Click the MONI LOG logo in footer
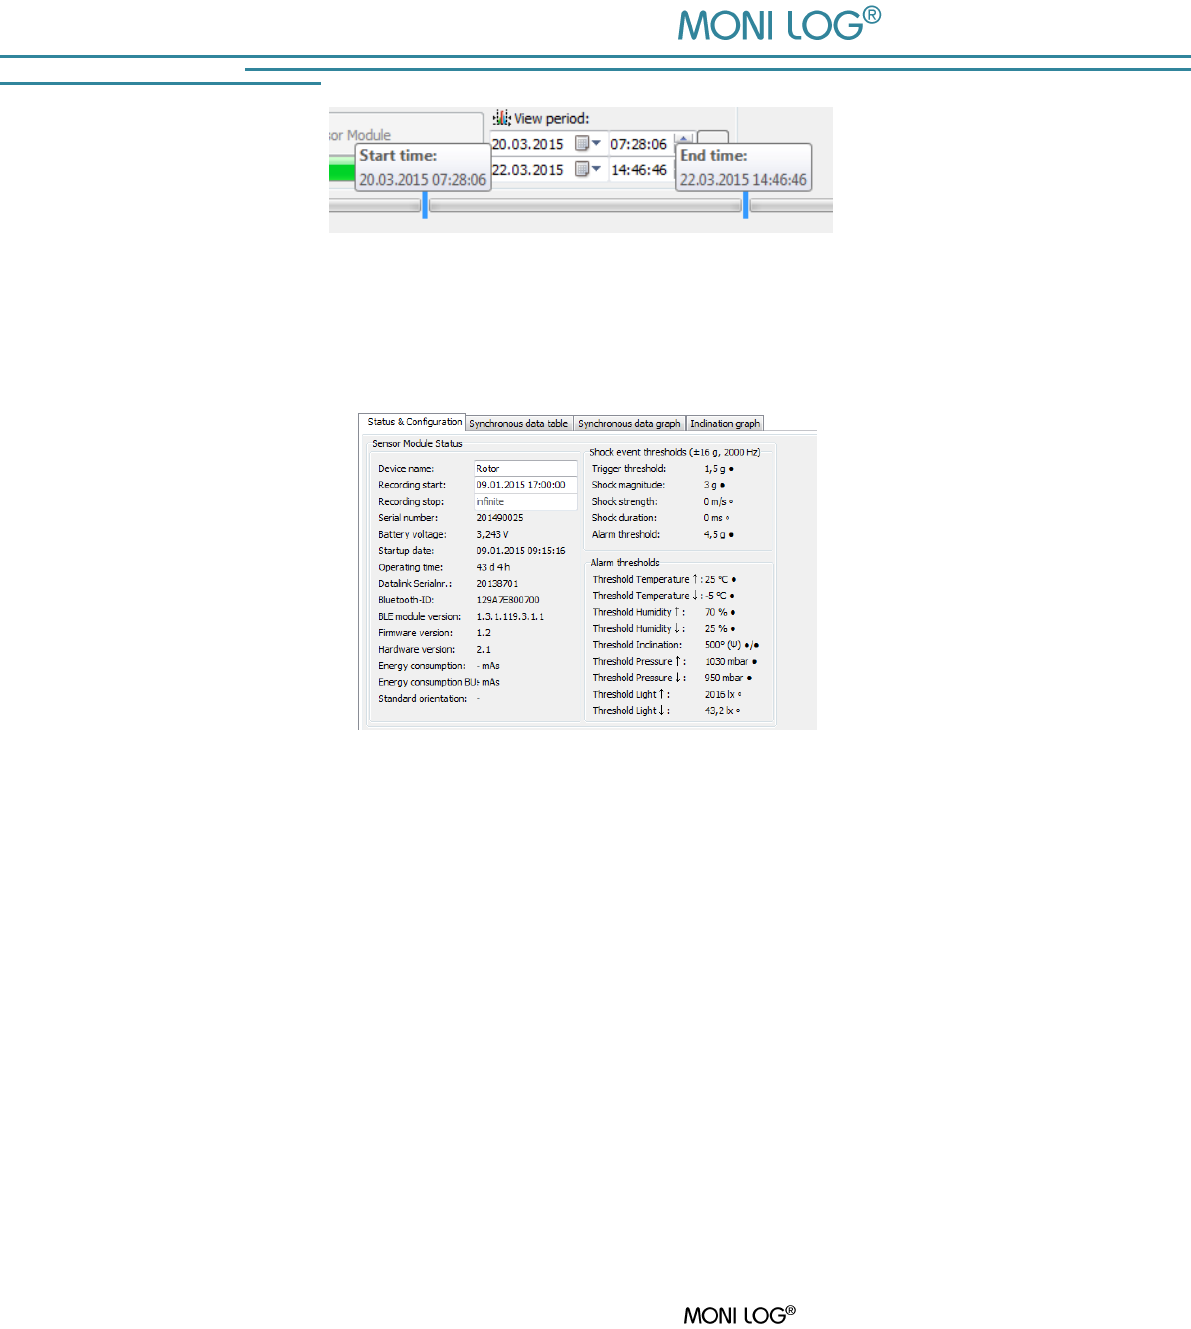The height and width of the screenshot is (1329, 1191). point(740,1314)
